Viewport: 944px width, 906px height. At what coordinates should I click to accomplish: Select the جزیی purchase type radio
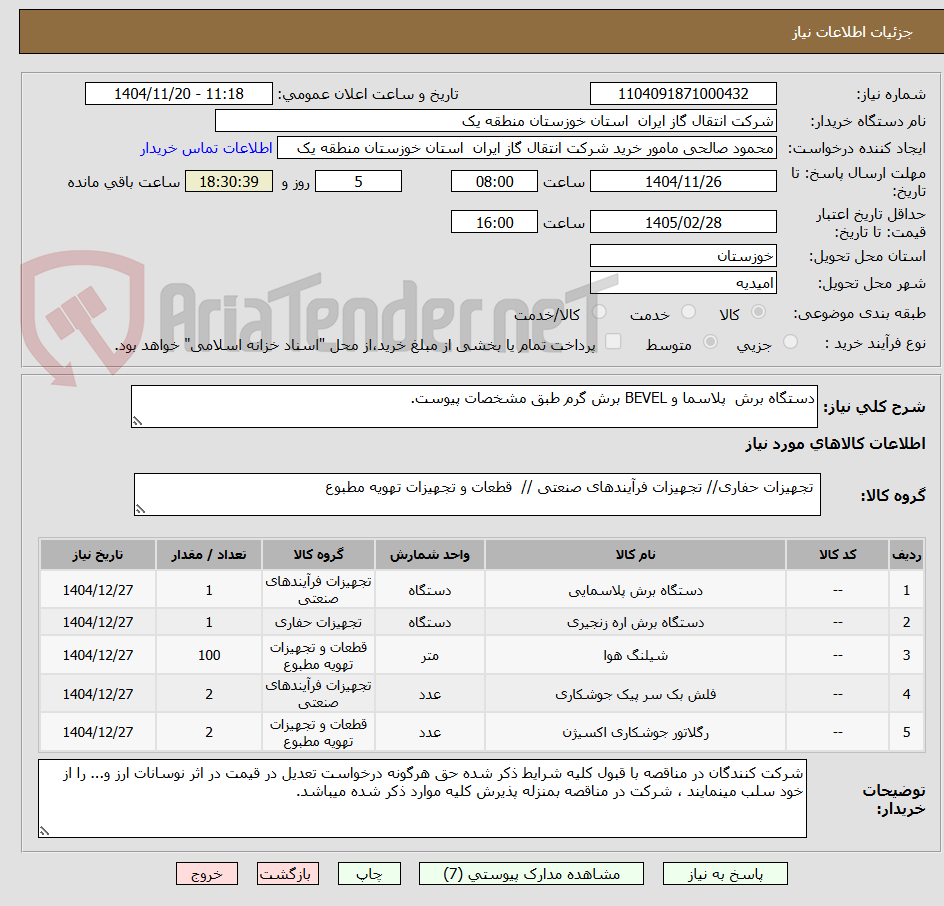coord(790,342)
